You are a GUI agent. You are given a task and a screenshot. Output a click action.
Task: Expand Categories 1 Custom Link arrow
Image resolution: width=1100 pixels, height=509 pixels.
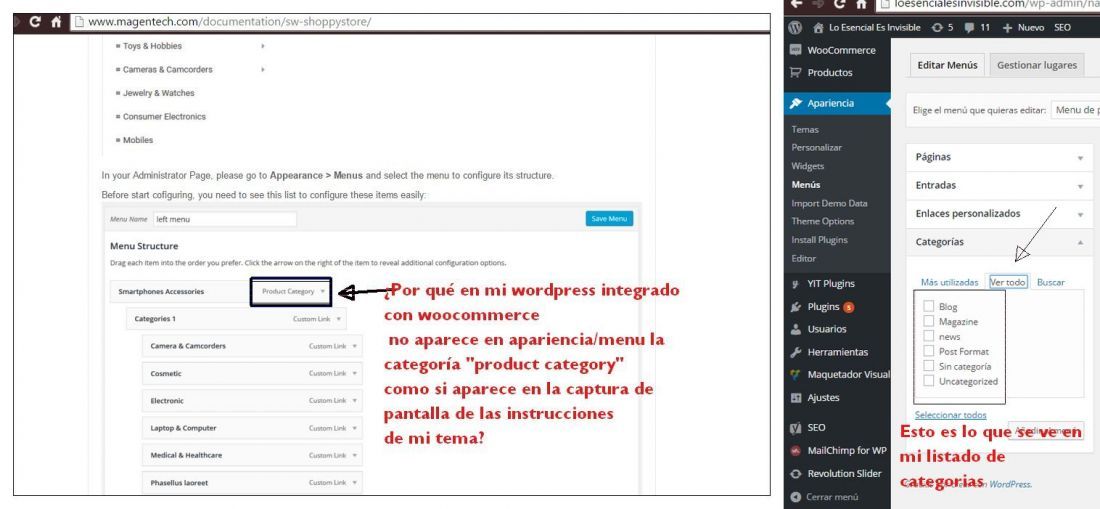tap(339, 318)
